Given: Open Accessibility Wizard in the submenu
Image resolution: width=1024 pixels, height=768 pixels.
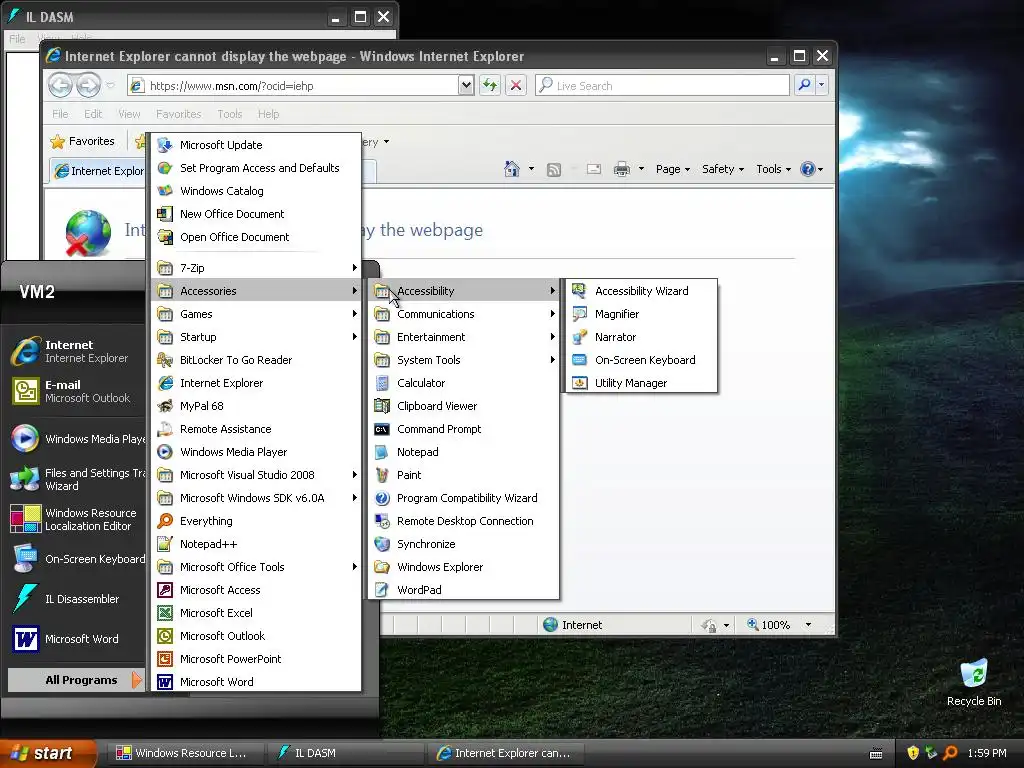Looking at the screenshot, I should coord(640,291).
